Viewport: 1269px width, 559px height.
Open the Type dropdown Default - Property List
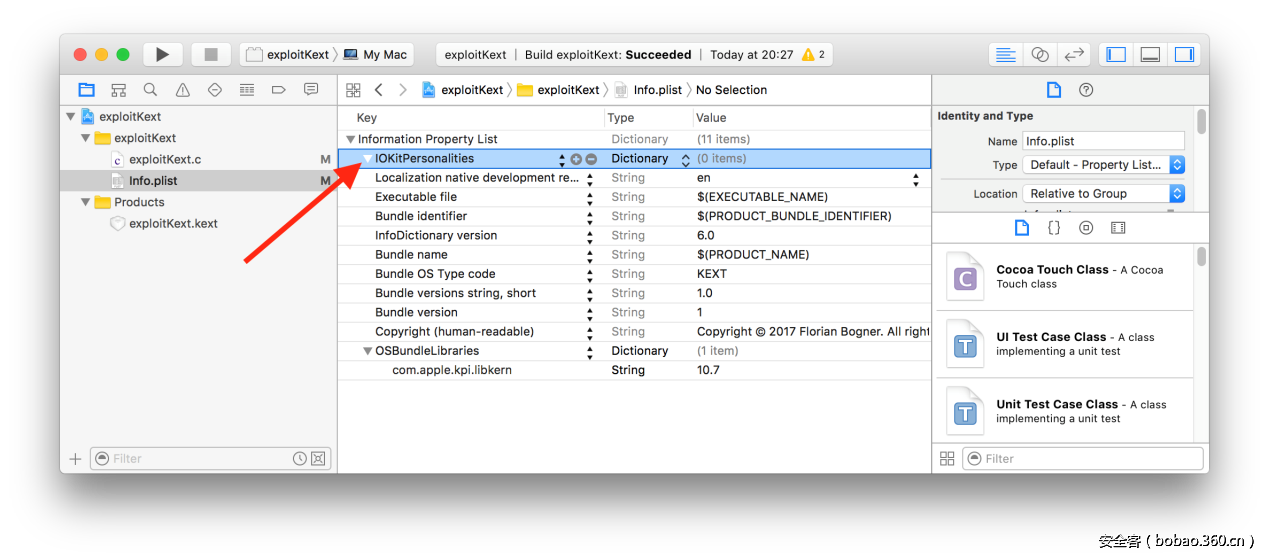(1102, 165)
